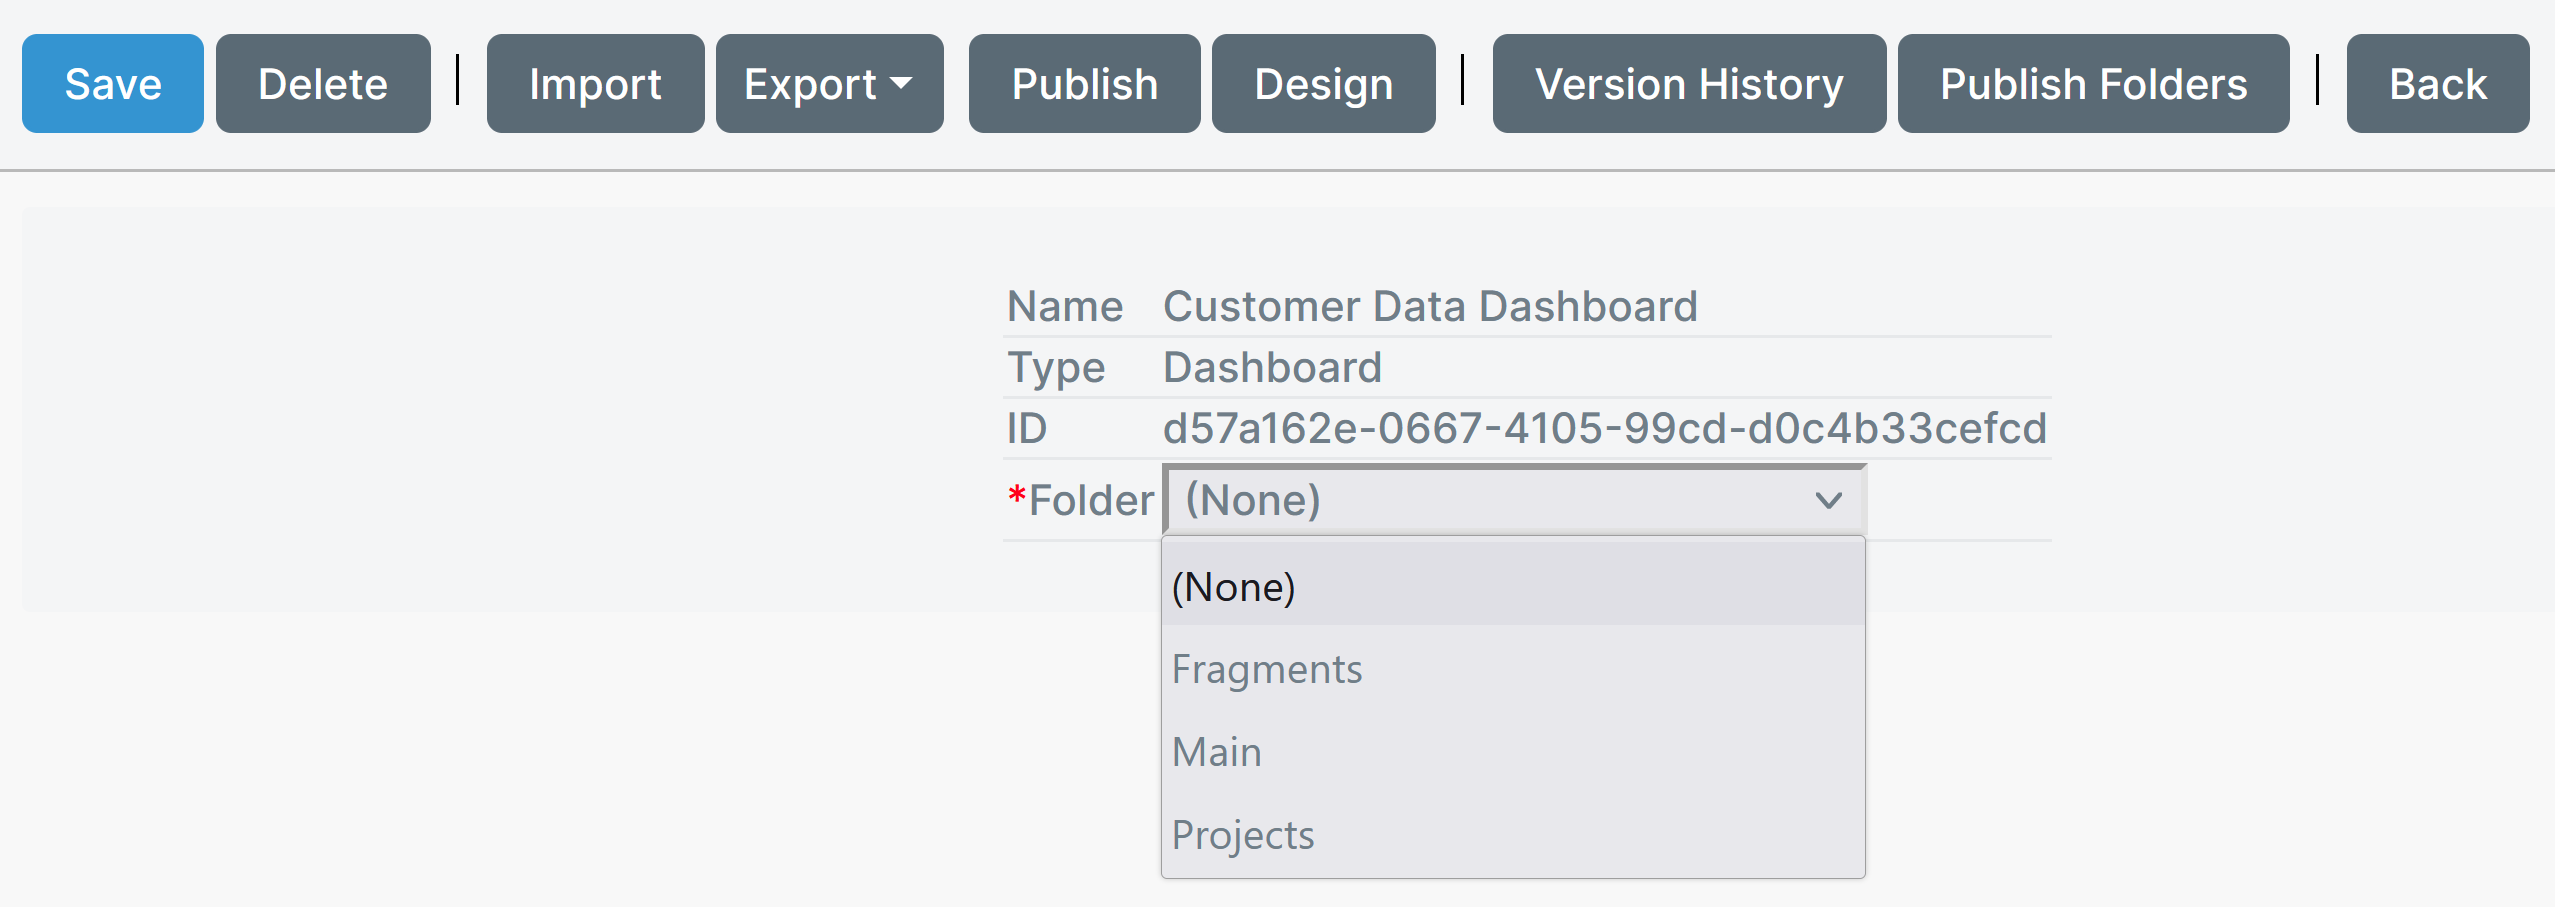Click the dashboard ID value text
This screenshot has width=2555, height=907.
click(x=1604, y=428)
